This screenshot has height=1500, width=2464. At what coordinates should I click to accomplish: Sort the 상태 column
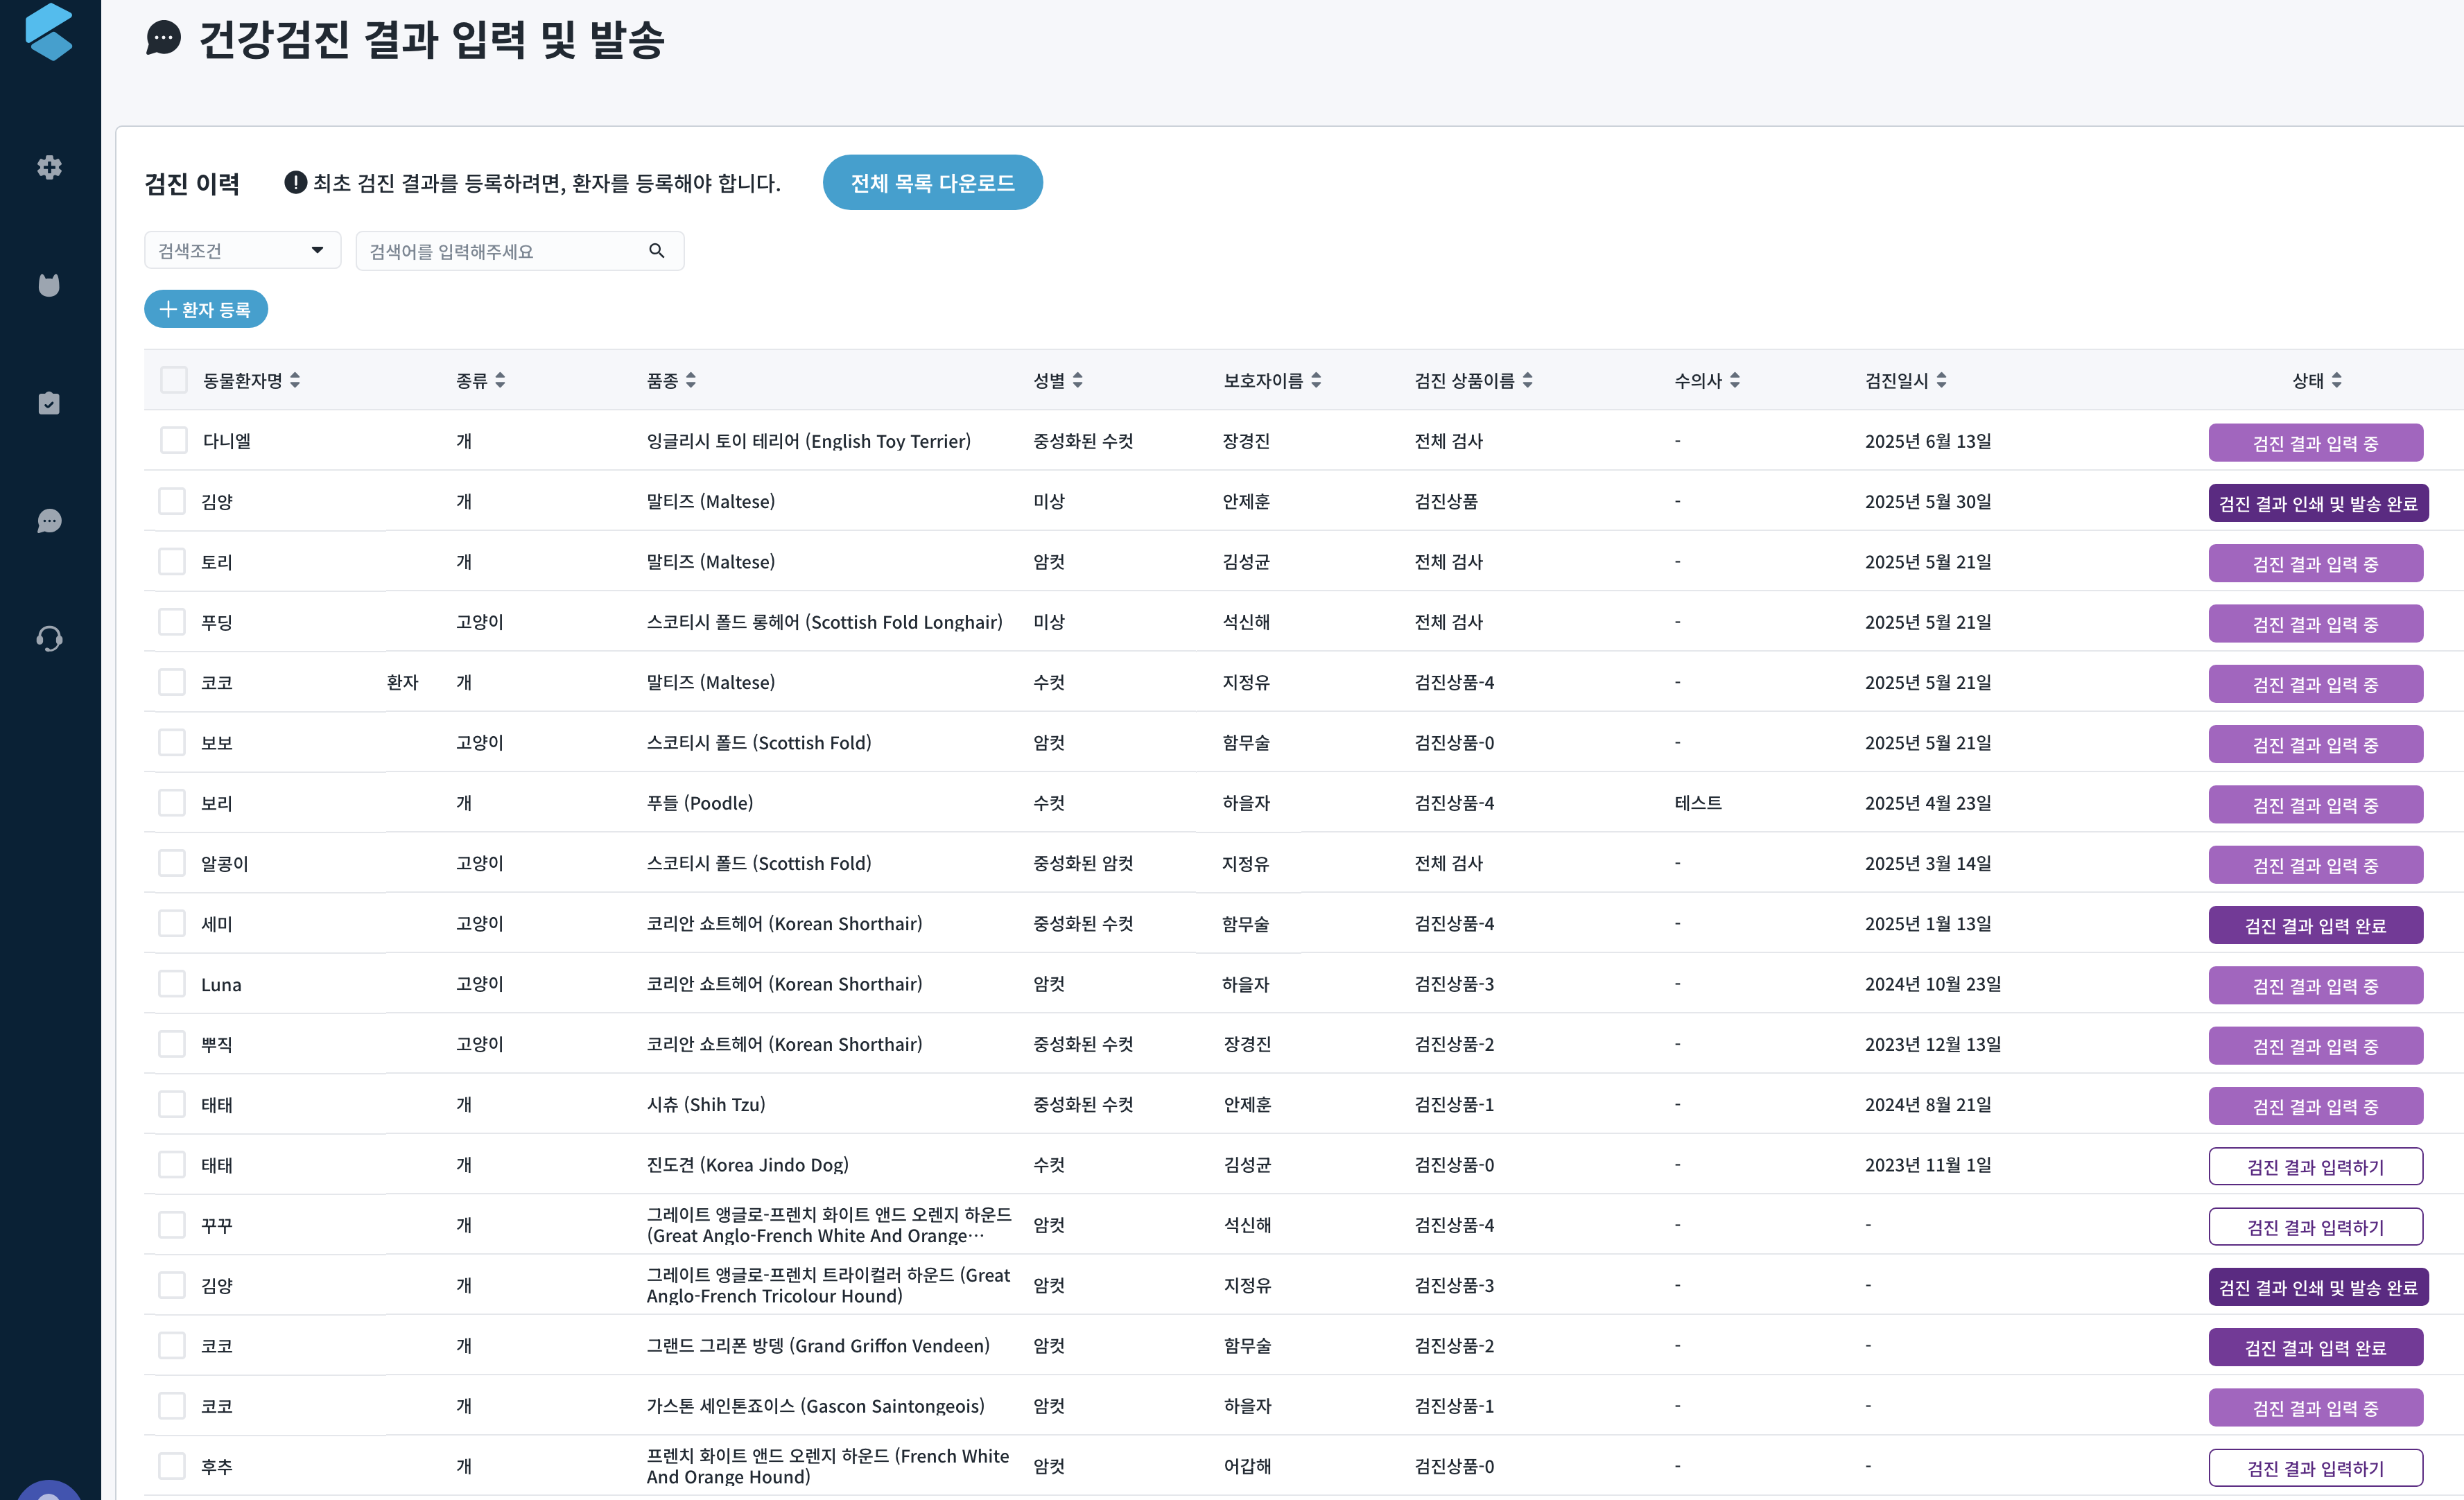[2336, 380]
